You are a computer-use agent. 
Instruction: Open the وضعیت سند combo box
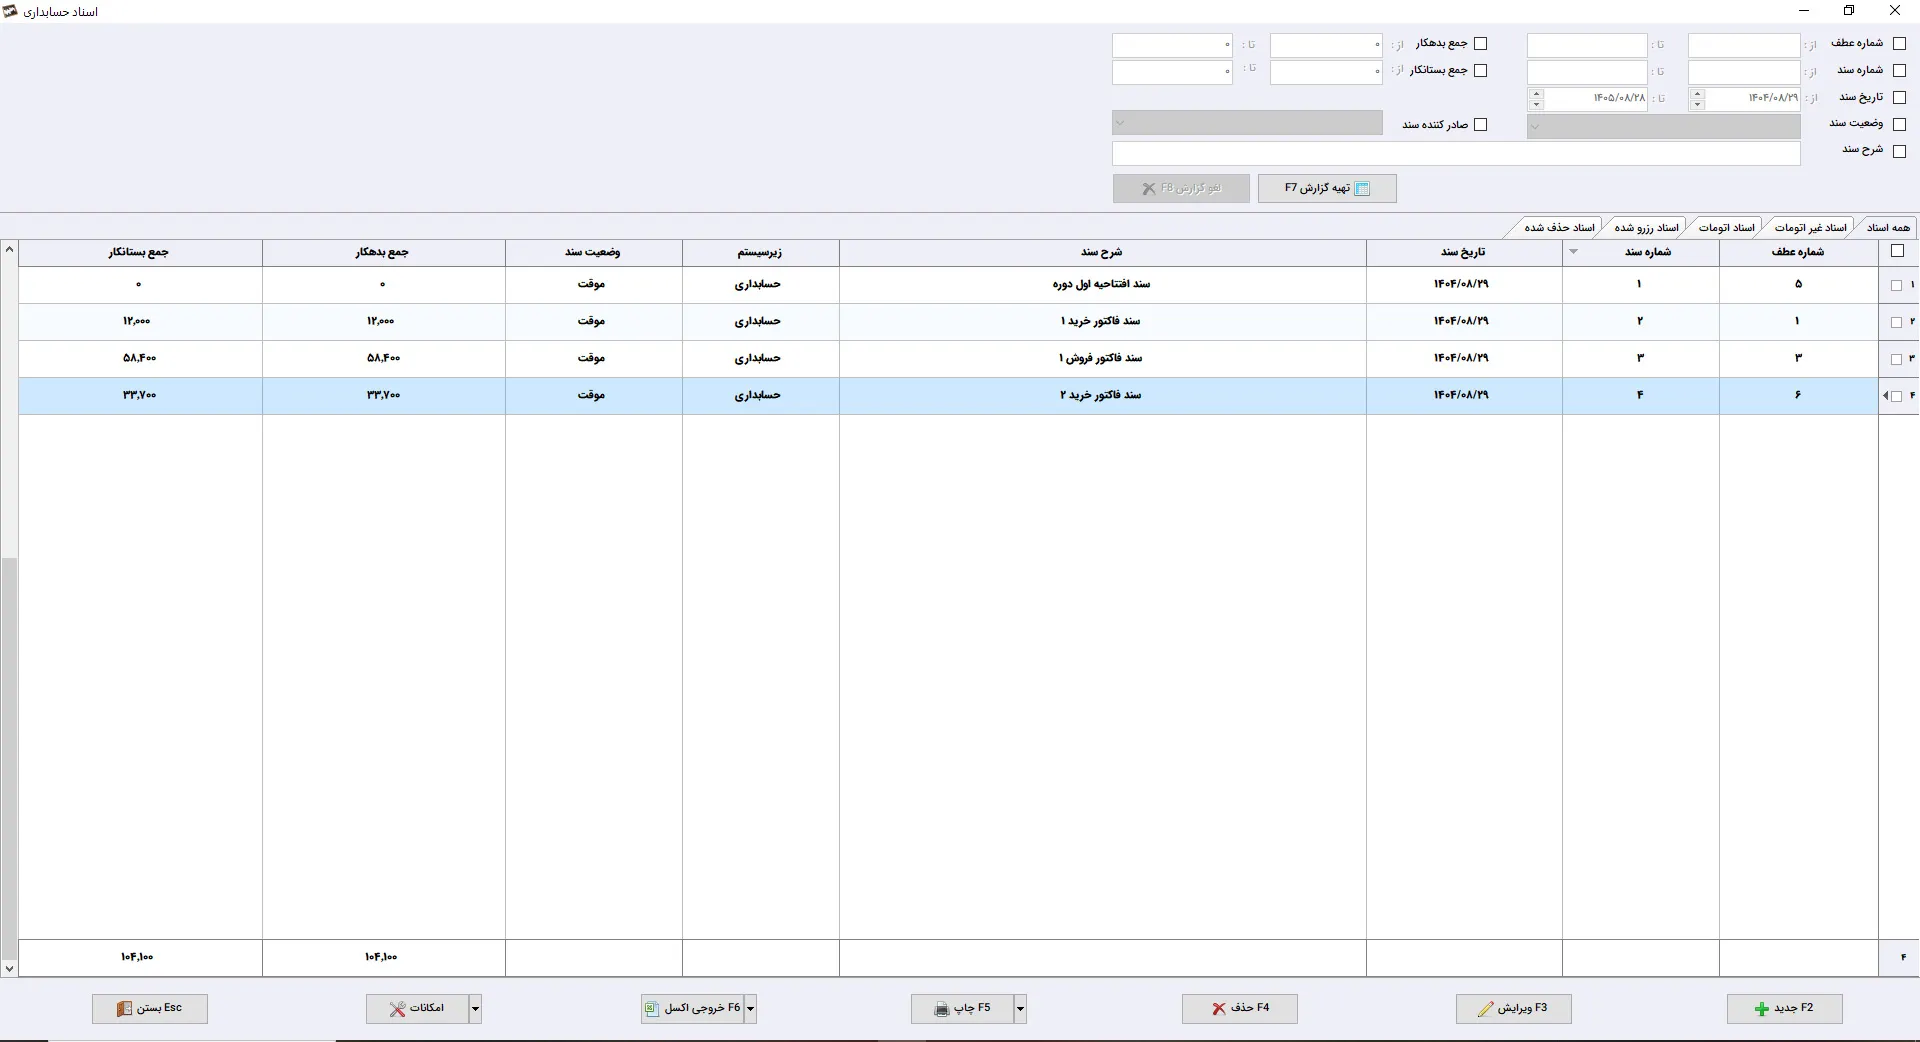point(1663,126)
